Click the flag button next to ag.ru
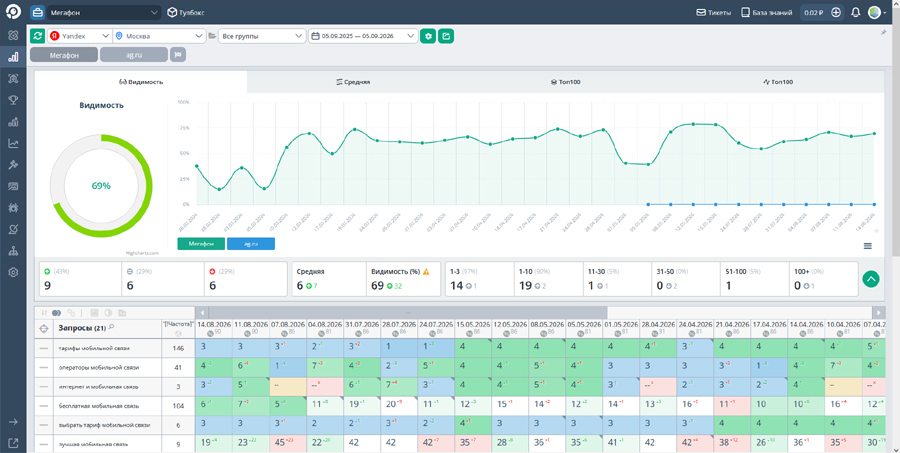900x453 pixels. coord(178,55)
